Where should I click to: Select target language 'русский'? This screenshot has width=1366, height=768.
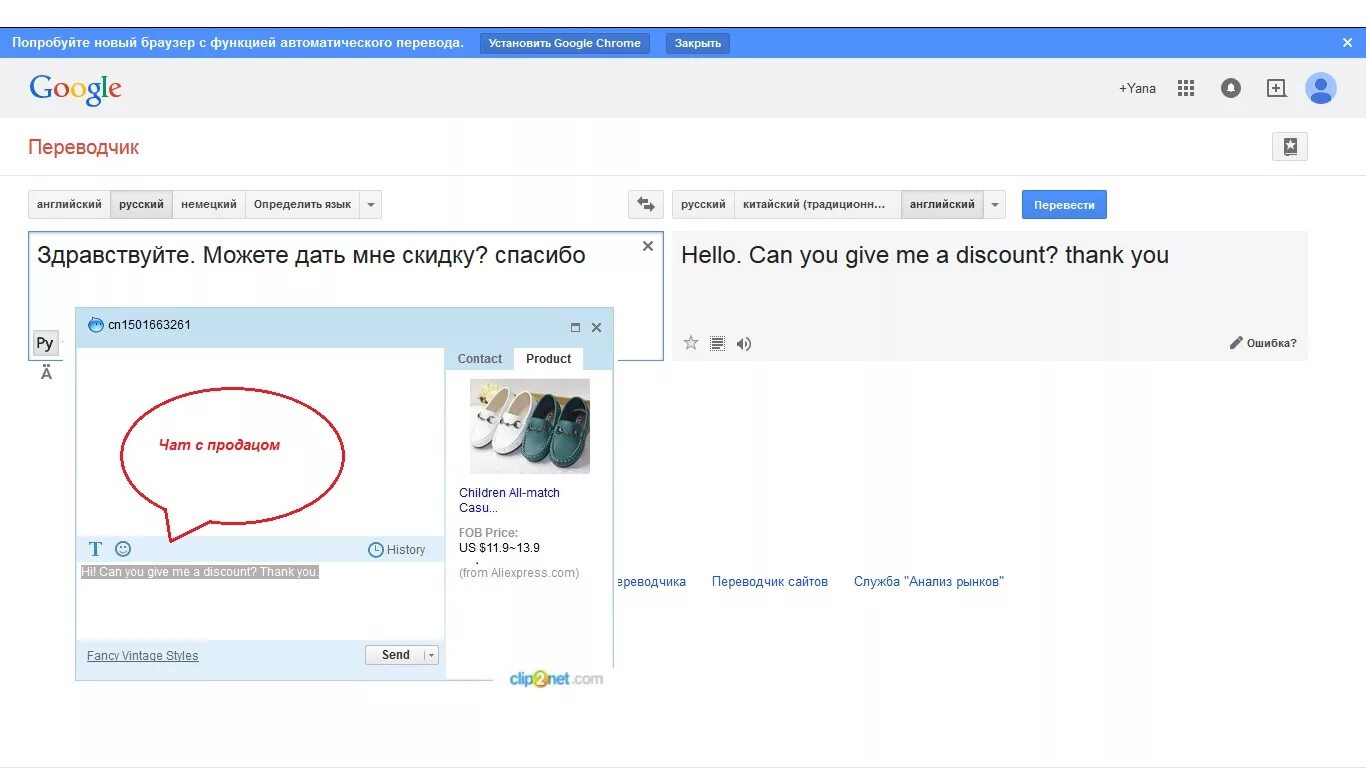[x=703, y=204]
